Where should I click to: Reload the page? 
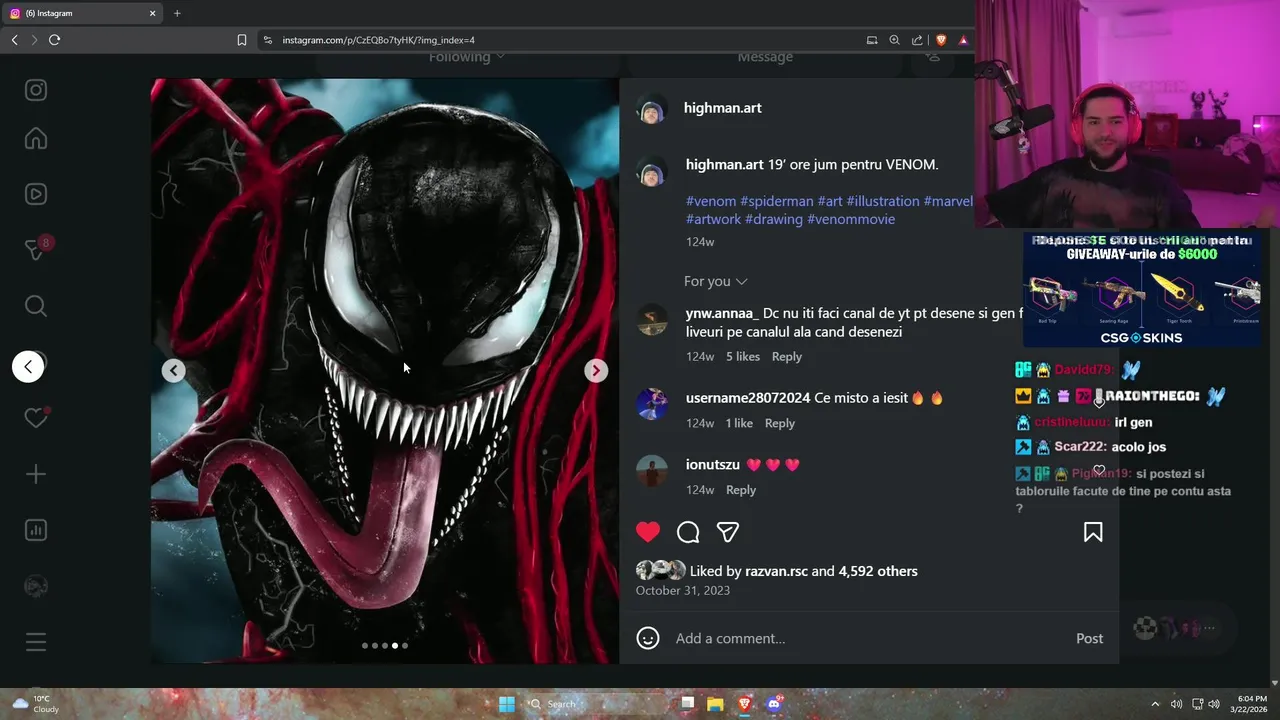[x=54, y=40]
